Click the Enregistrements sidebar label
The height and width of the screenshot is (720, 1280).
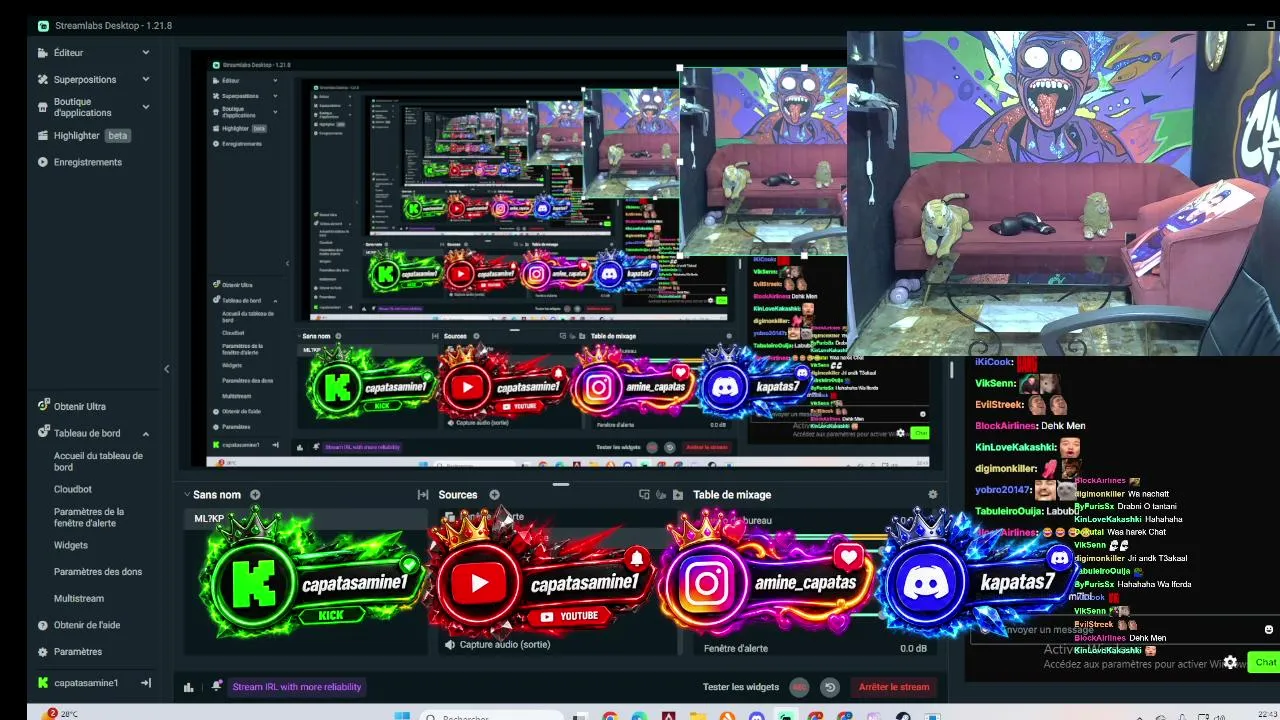pyautogui.click(x=88, y=162)
